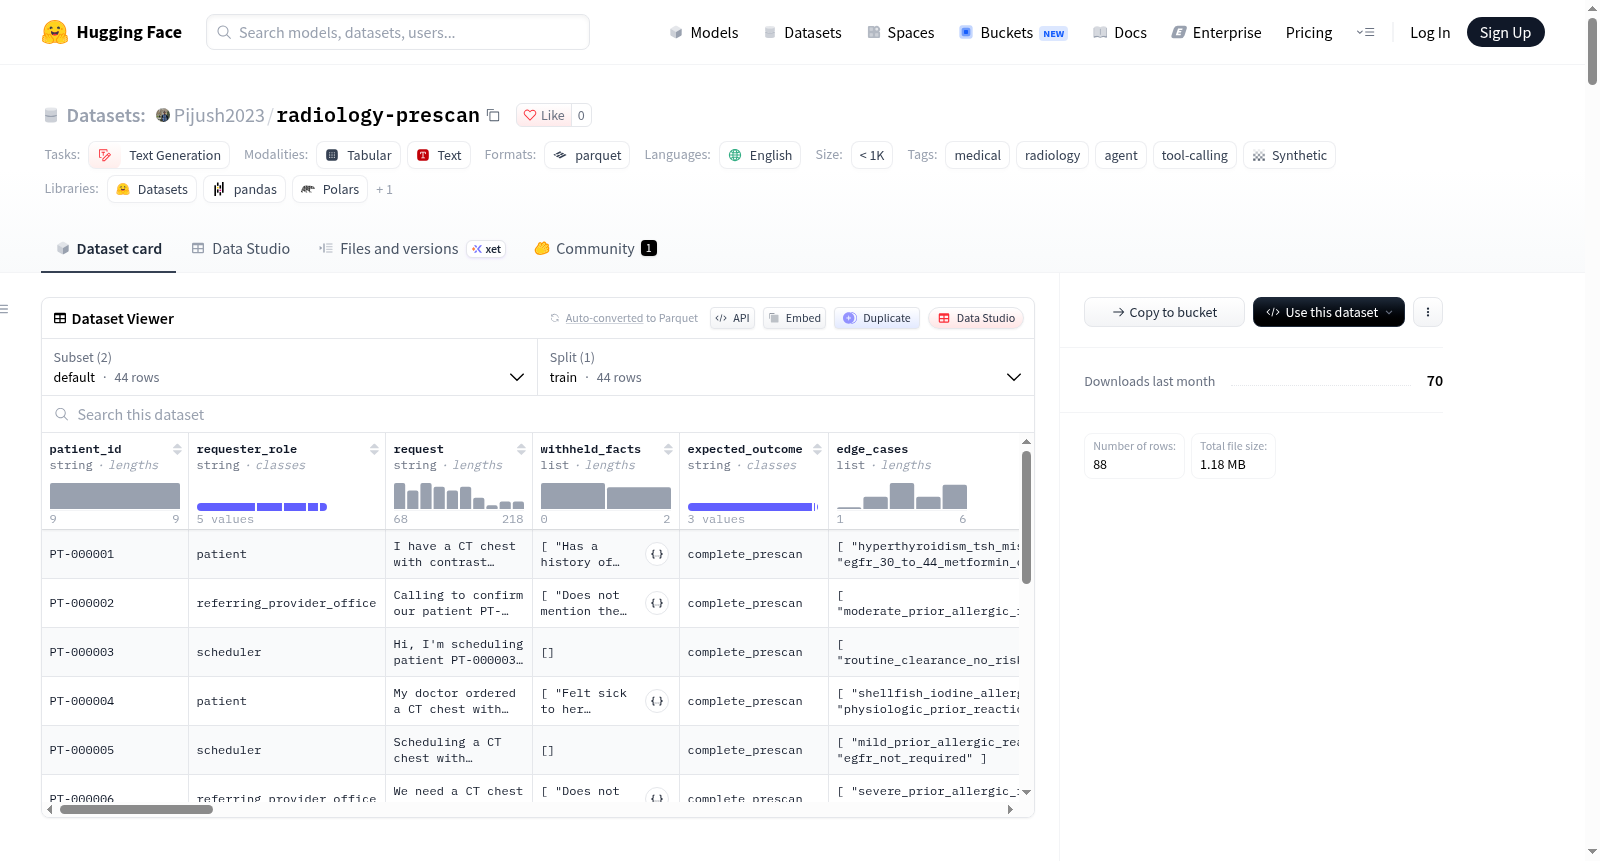Sort the expected_outcome column
The height and width of the screenshot is (861, 1600).
pos(817,449)
